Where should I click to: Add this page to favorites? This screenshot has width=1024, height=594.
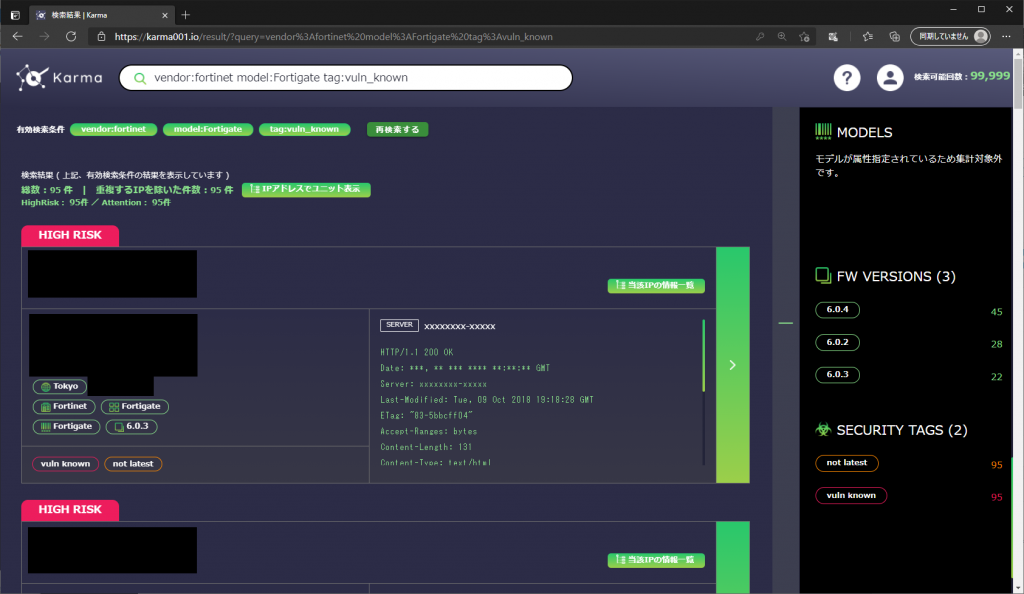pyautogui.click(x=805, y=37)
